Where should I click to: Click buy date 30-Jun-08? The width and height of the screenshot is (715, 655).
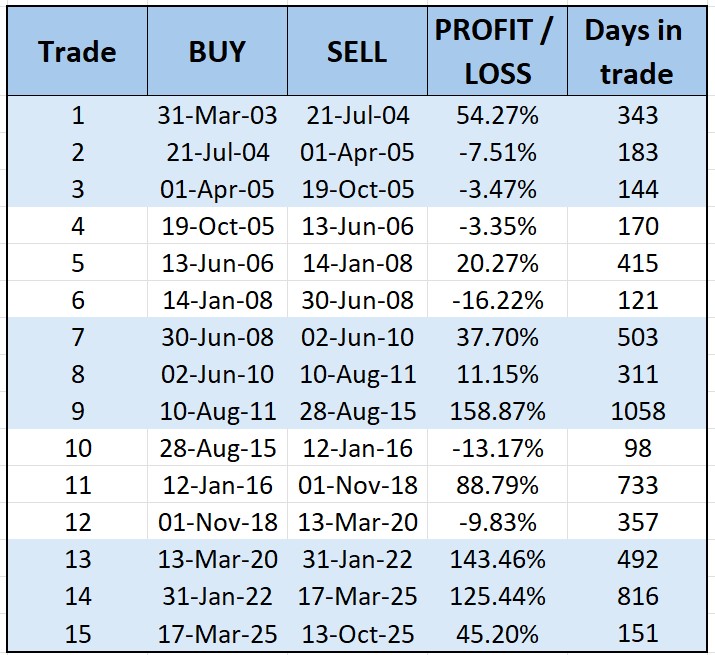tap(217, 337)
